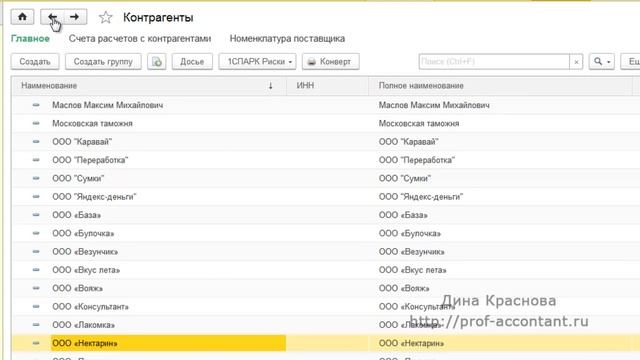The width and height of the screenshot is (640, 360).
Task: Print envelope via Конверт button
Action: point(331,62)
